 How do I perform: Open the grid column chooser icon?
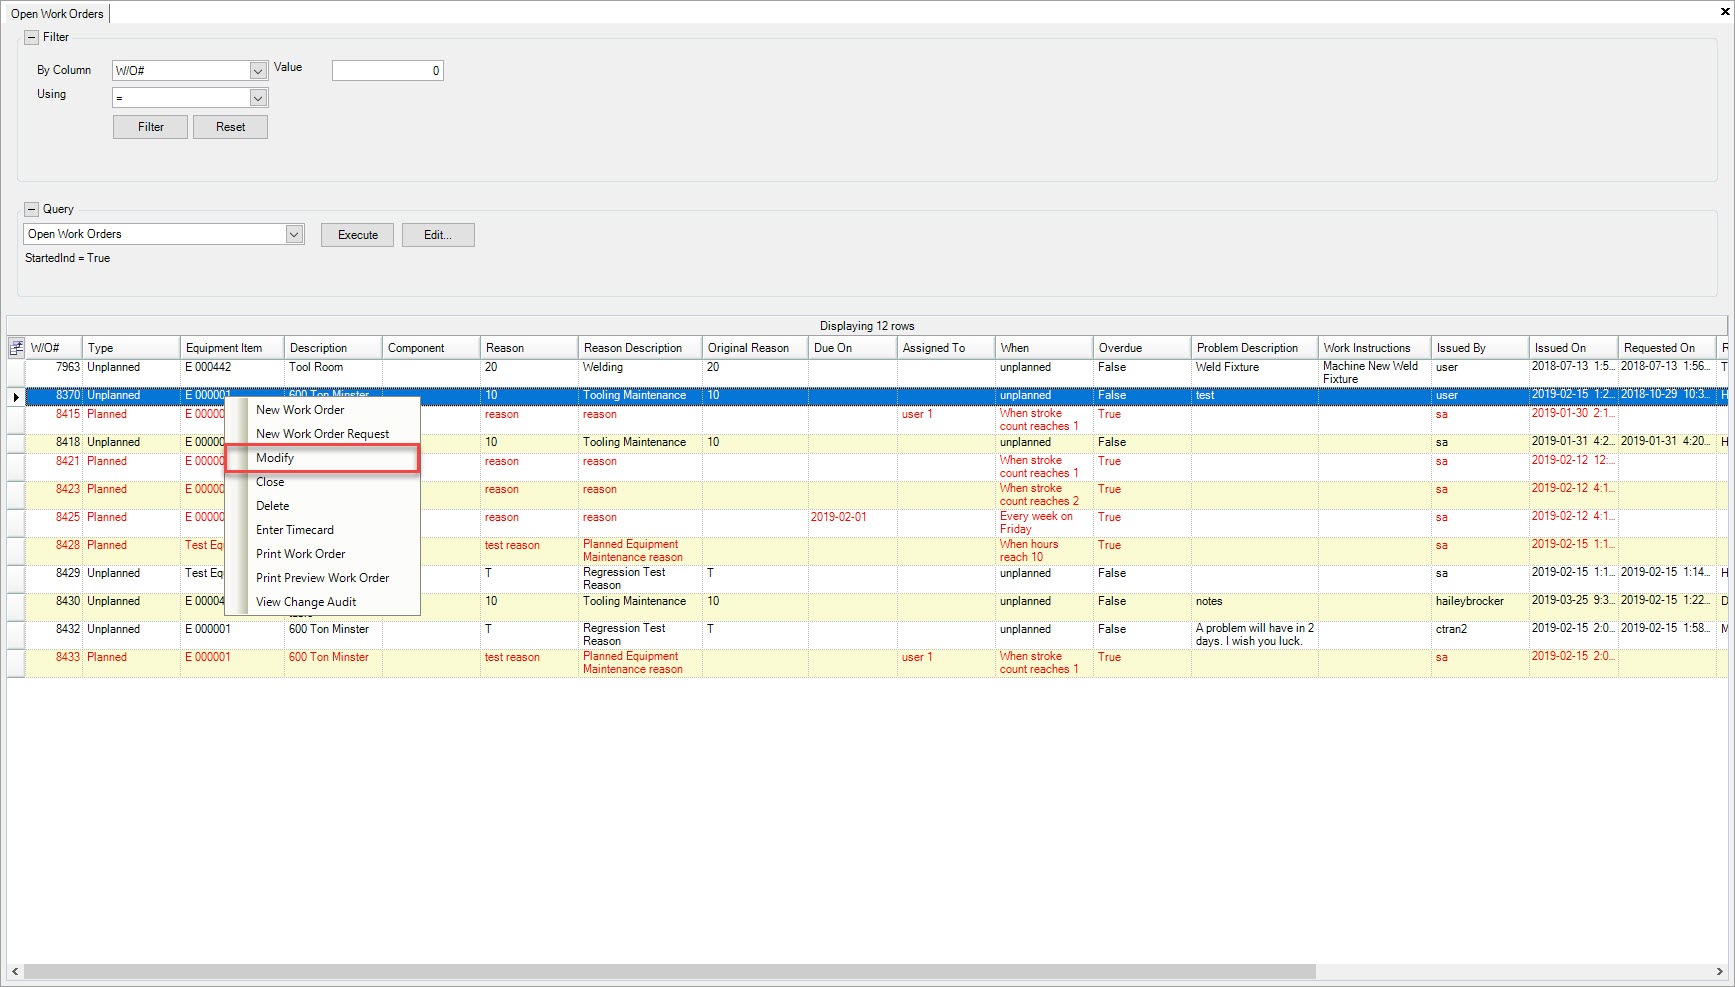click(x=16, y=348)
